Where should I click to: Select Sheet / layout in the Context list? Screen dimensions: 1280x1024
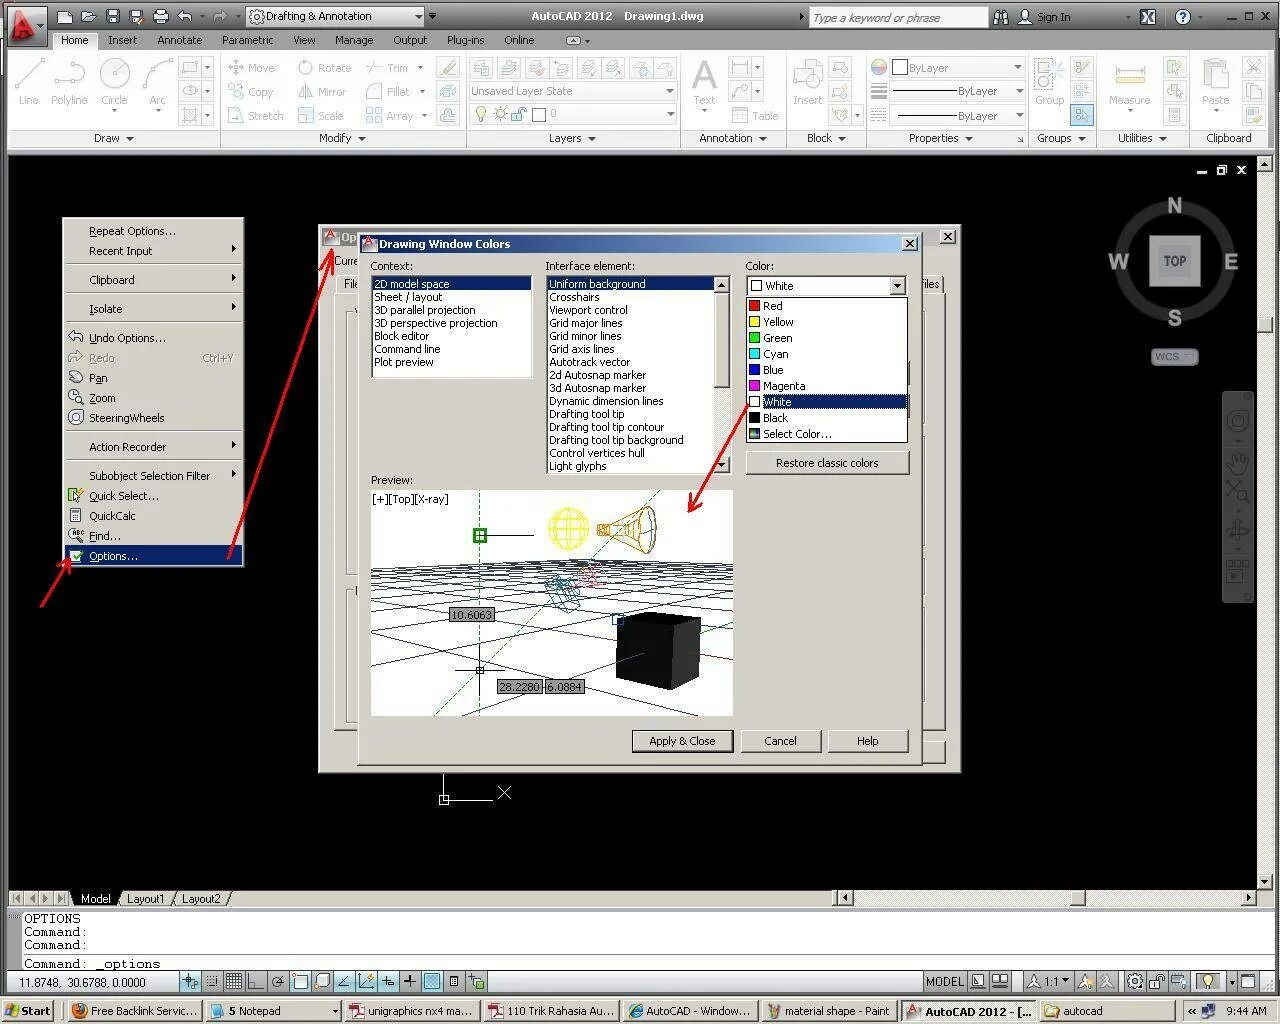click(450, 297)
